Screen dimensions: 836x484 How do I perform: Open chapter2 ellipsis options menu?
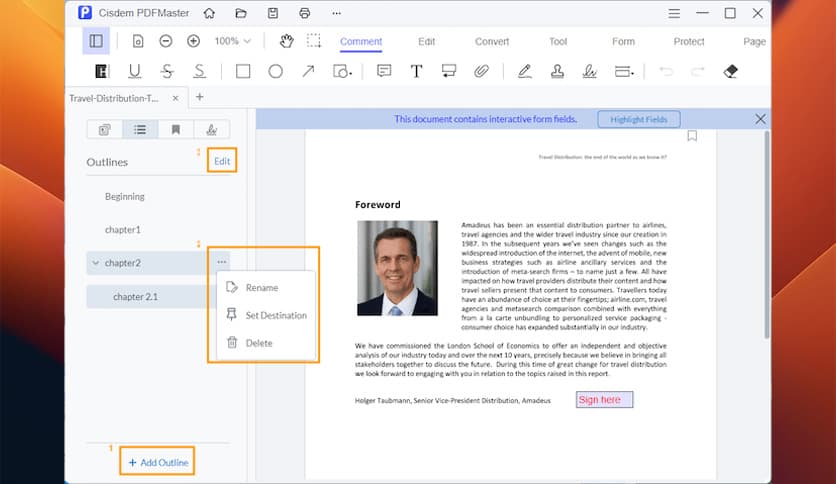pos(222,262)
